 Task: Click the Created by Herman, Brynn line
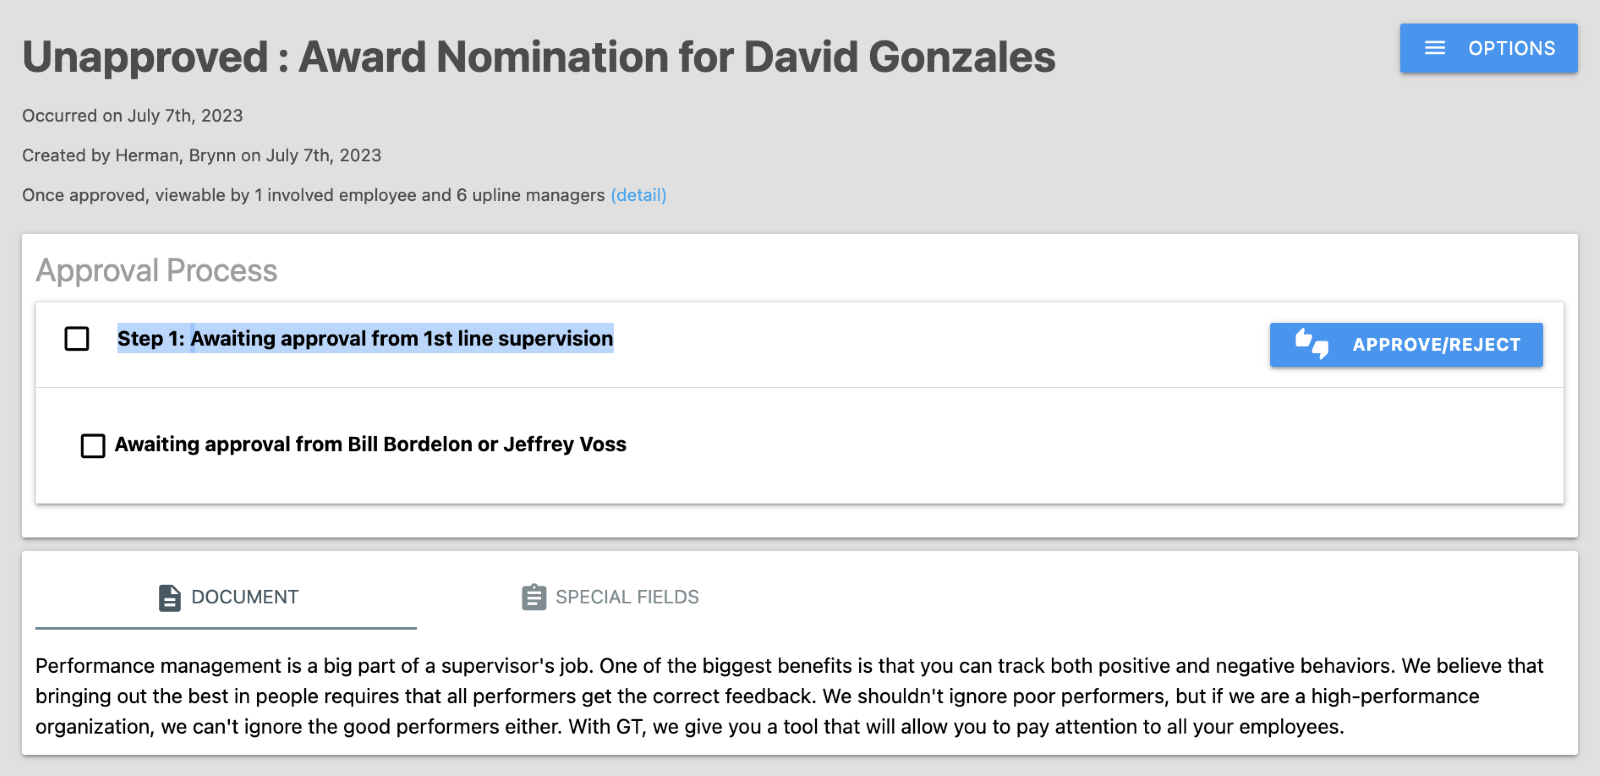(202, 156)
